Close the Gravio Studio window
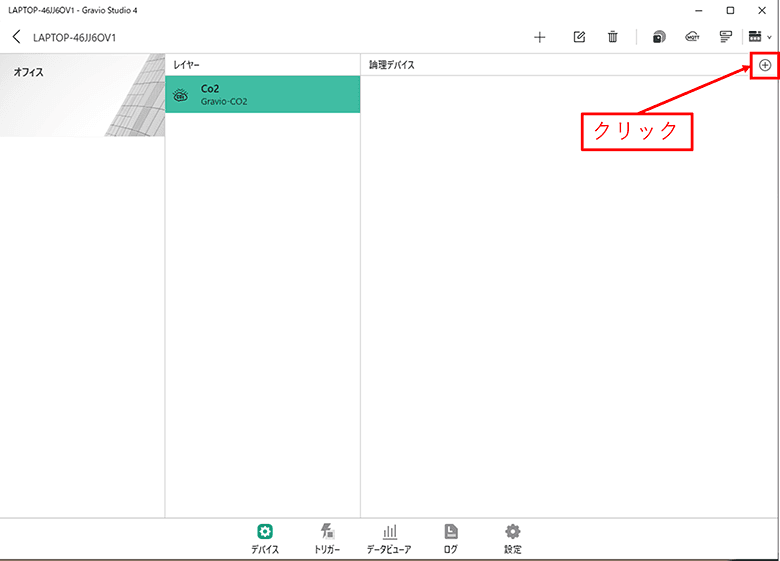 pos(762,10)
